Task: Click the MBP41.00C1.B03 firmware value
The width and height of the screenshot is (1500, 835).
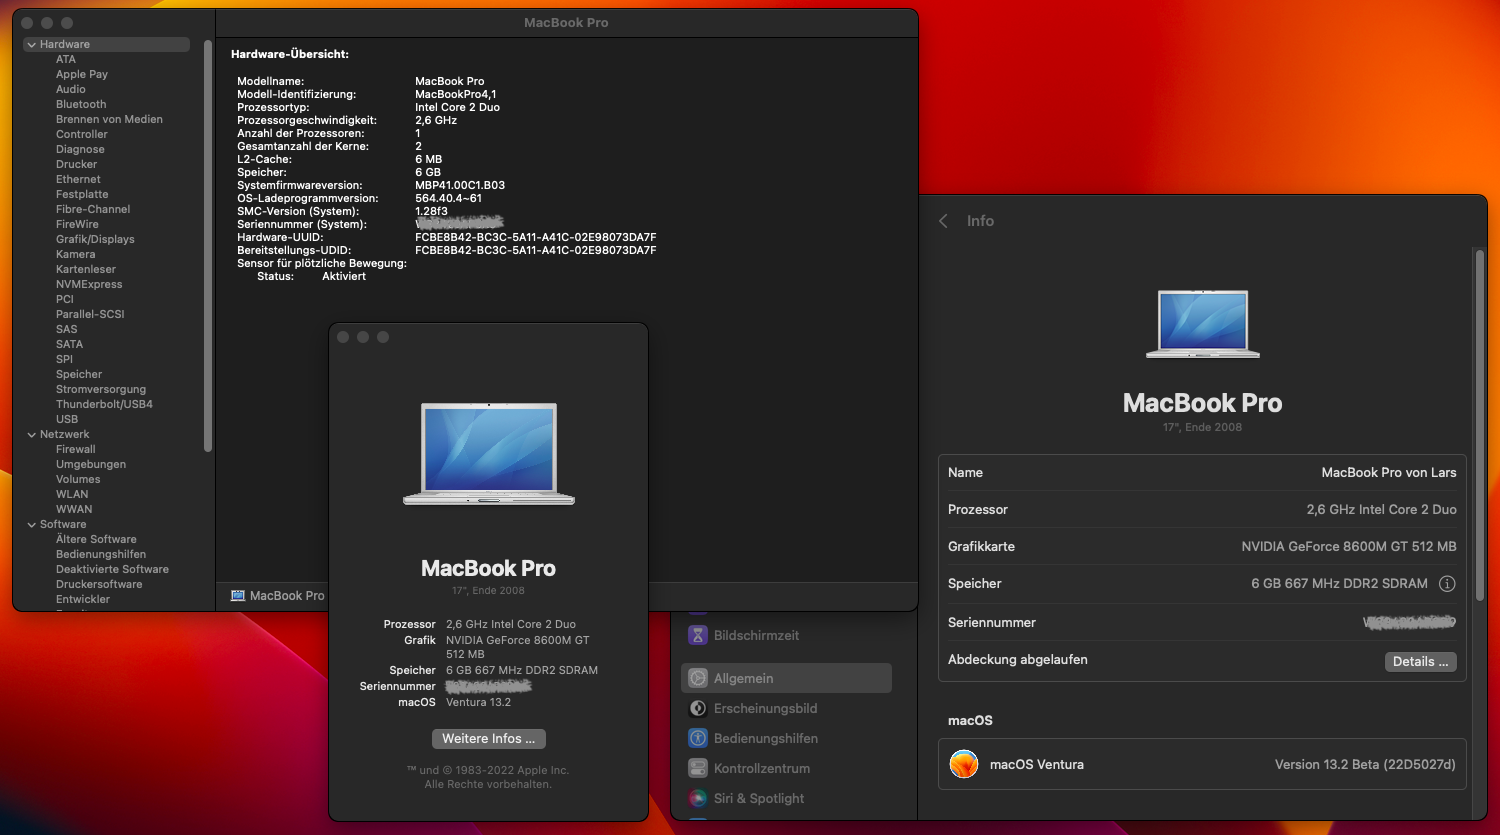Action: pyautogui.click(x=460, y=185)
